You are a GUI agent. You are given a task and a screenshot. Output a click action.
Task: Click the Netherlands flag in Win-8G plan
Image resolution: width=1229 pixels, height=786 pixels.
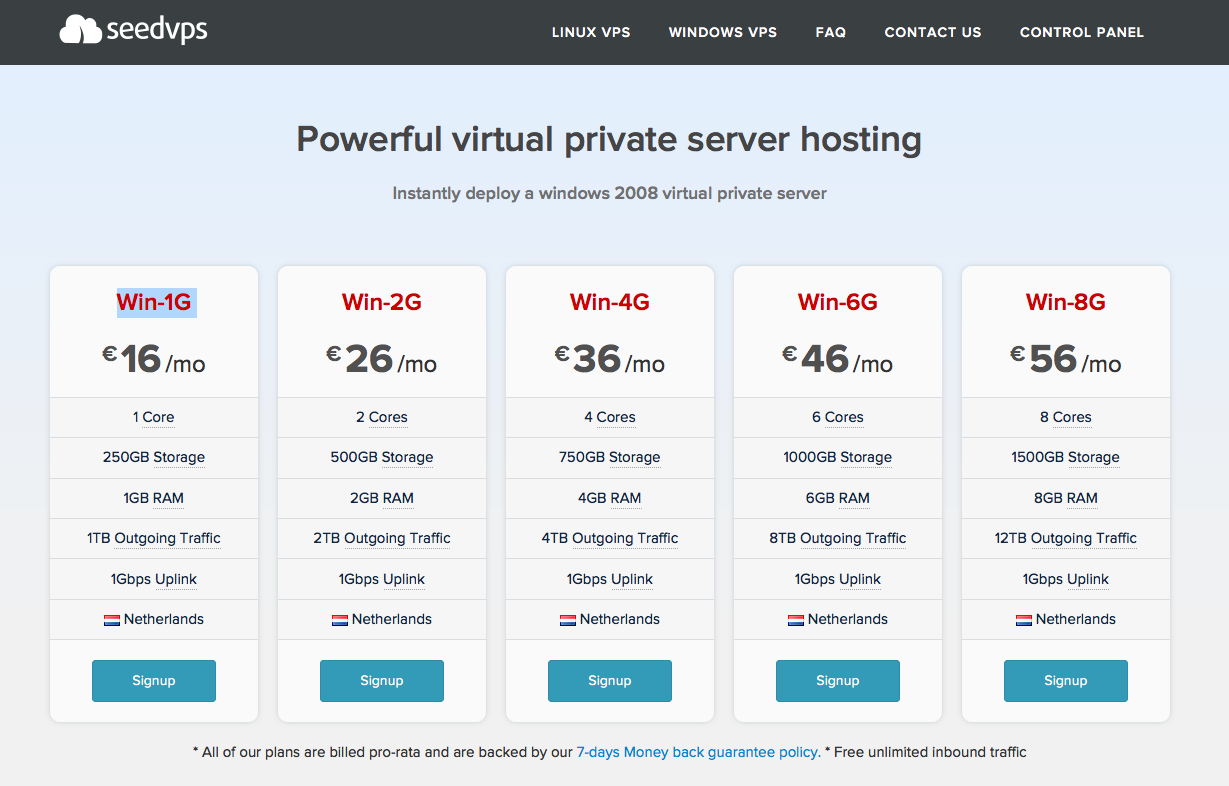(x=1024, y=620)
